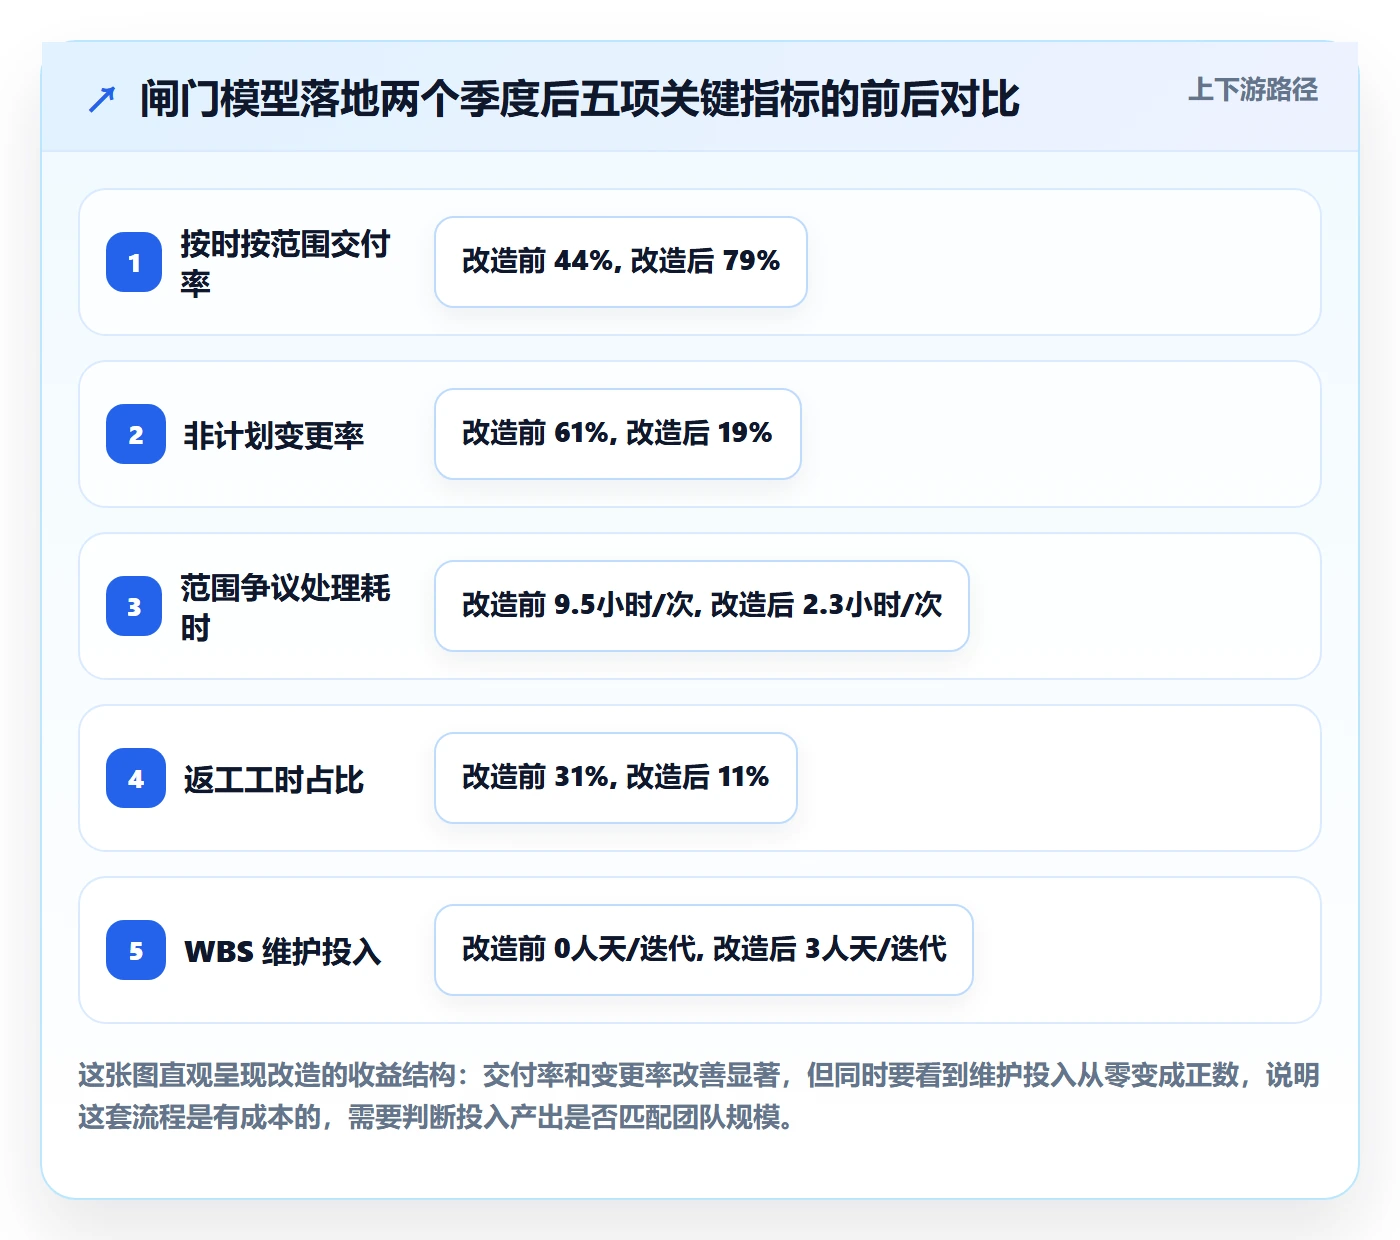Click number badge 5 for WBS 维护投入
This screenshot has width=1400, height=1240.
click(136, 950)
